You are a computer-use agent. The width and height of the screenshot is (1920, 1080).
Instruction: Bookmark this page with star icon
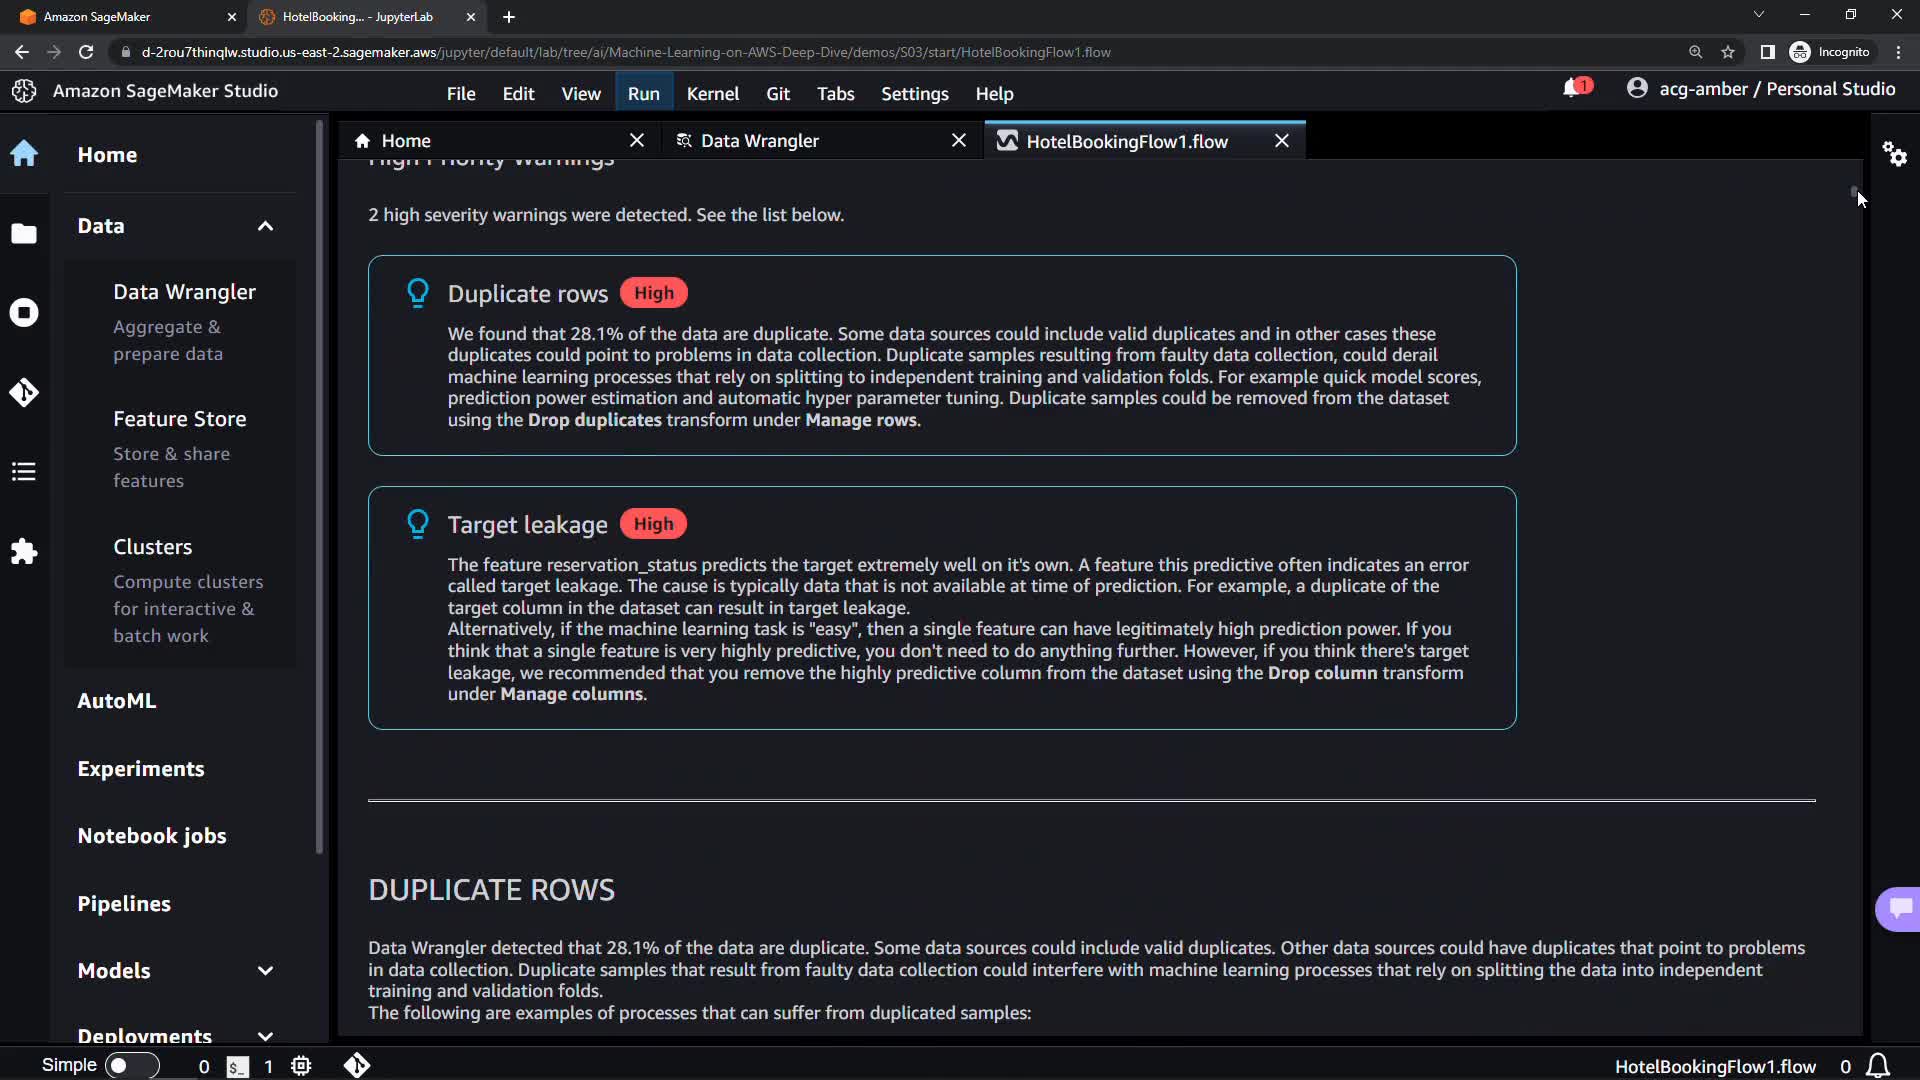point(1728,52)
